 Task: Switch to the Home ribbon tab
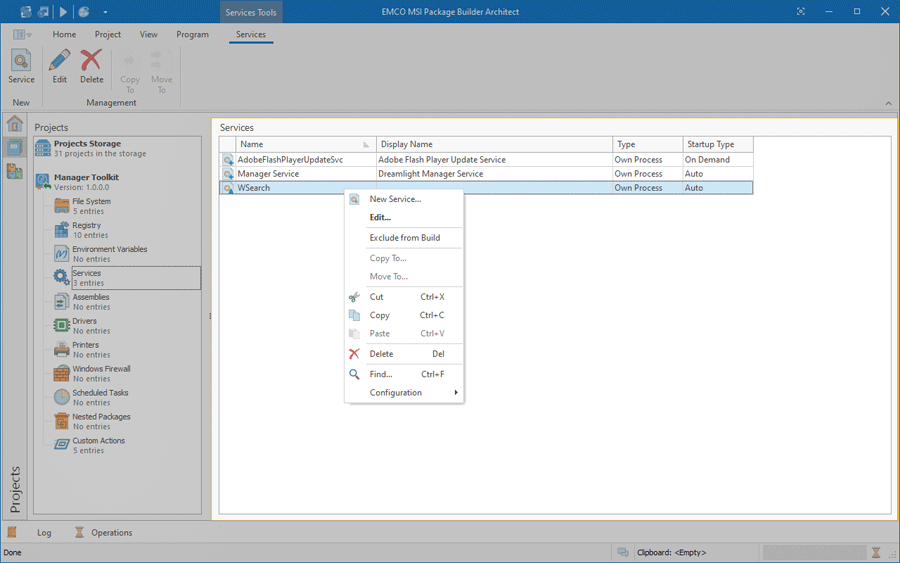point(64,34)
